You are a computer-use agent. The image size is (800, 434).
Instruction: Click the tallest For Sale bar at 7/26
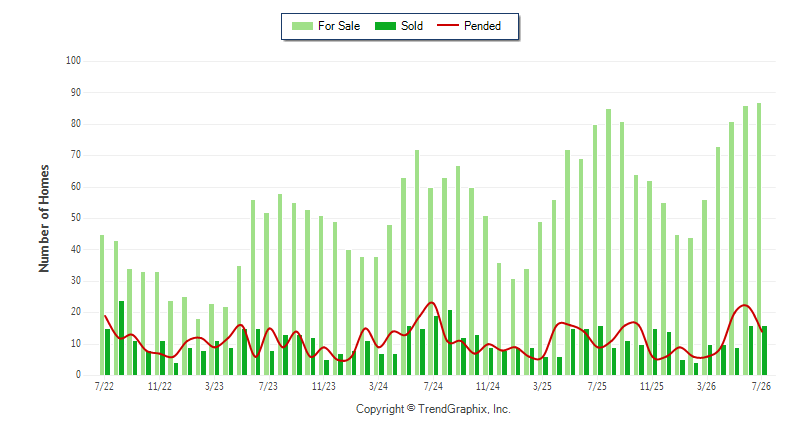(x=759, y=239)
